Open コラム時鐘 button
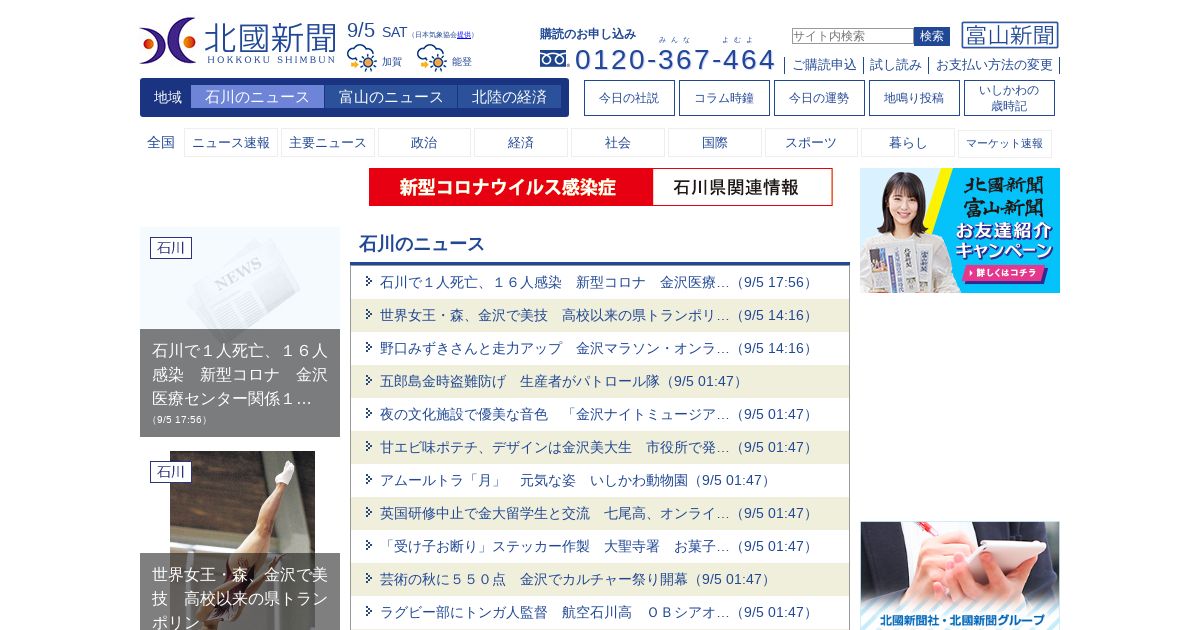1200x630 pixels. pos(724,98)
